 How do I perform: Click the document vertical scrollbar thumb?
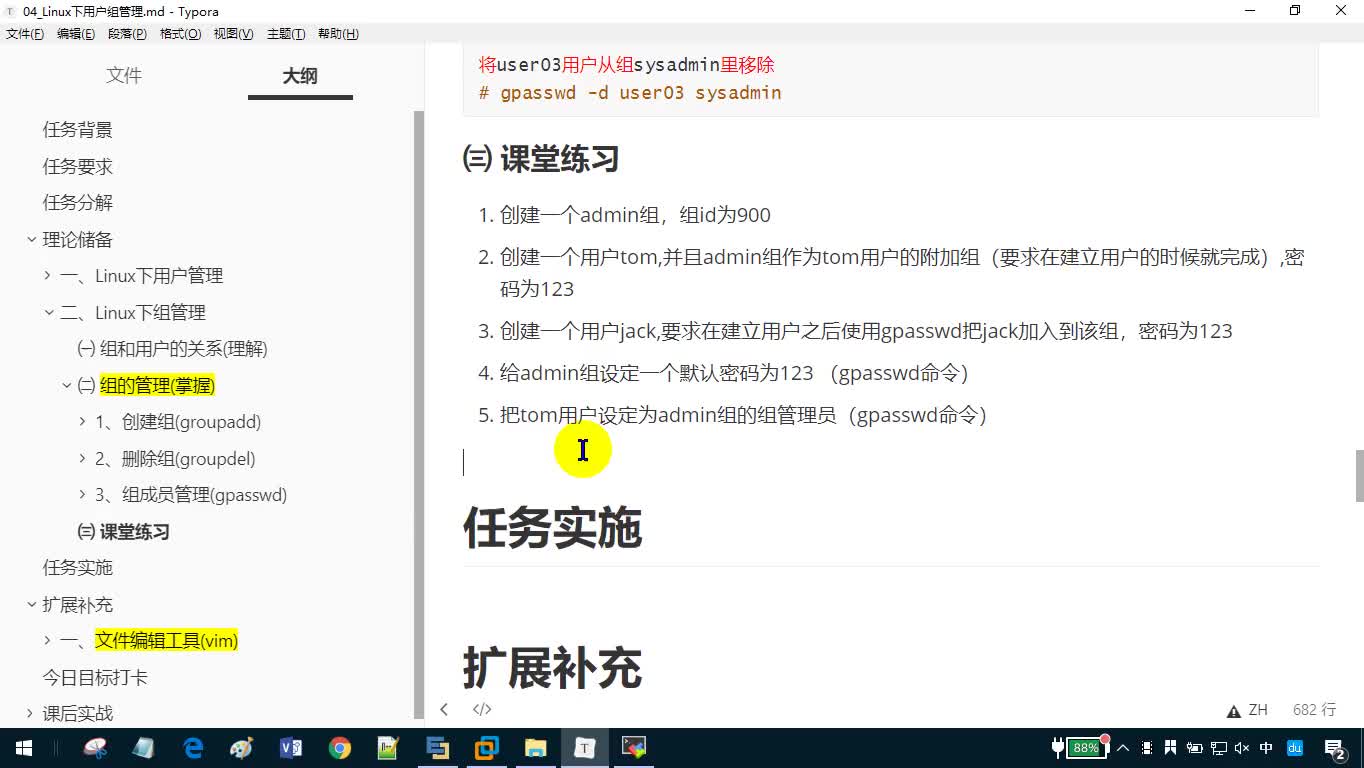(x=1359, y=476)
